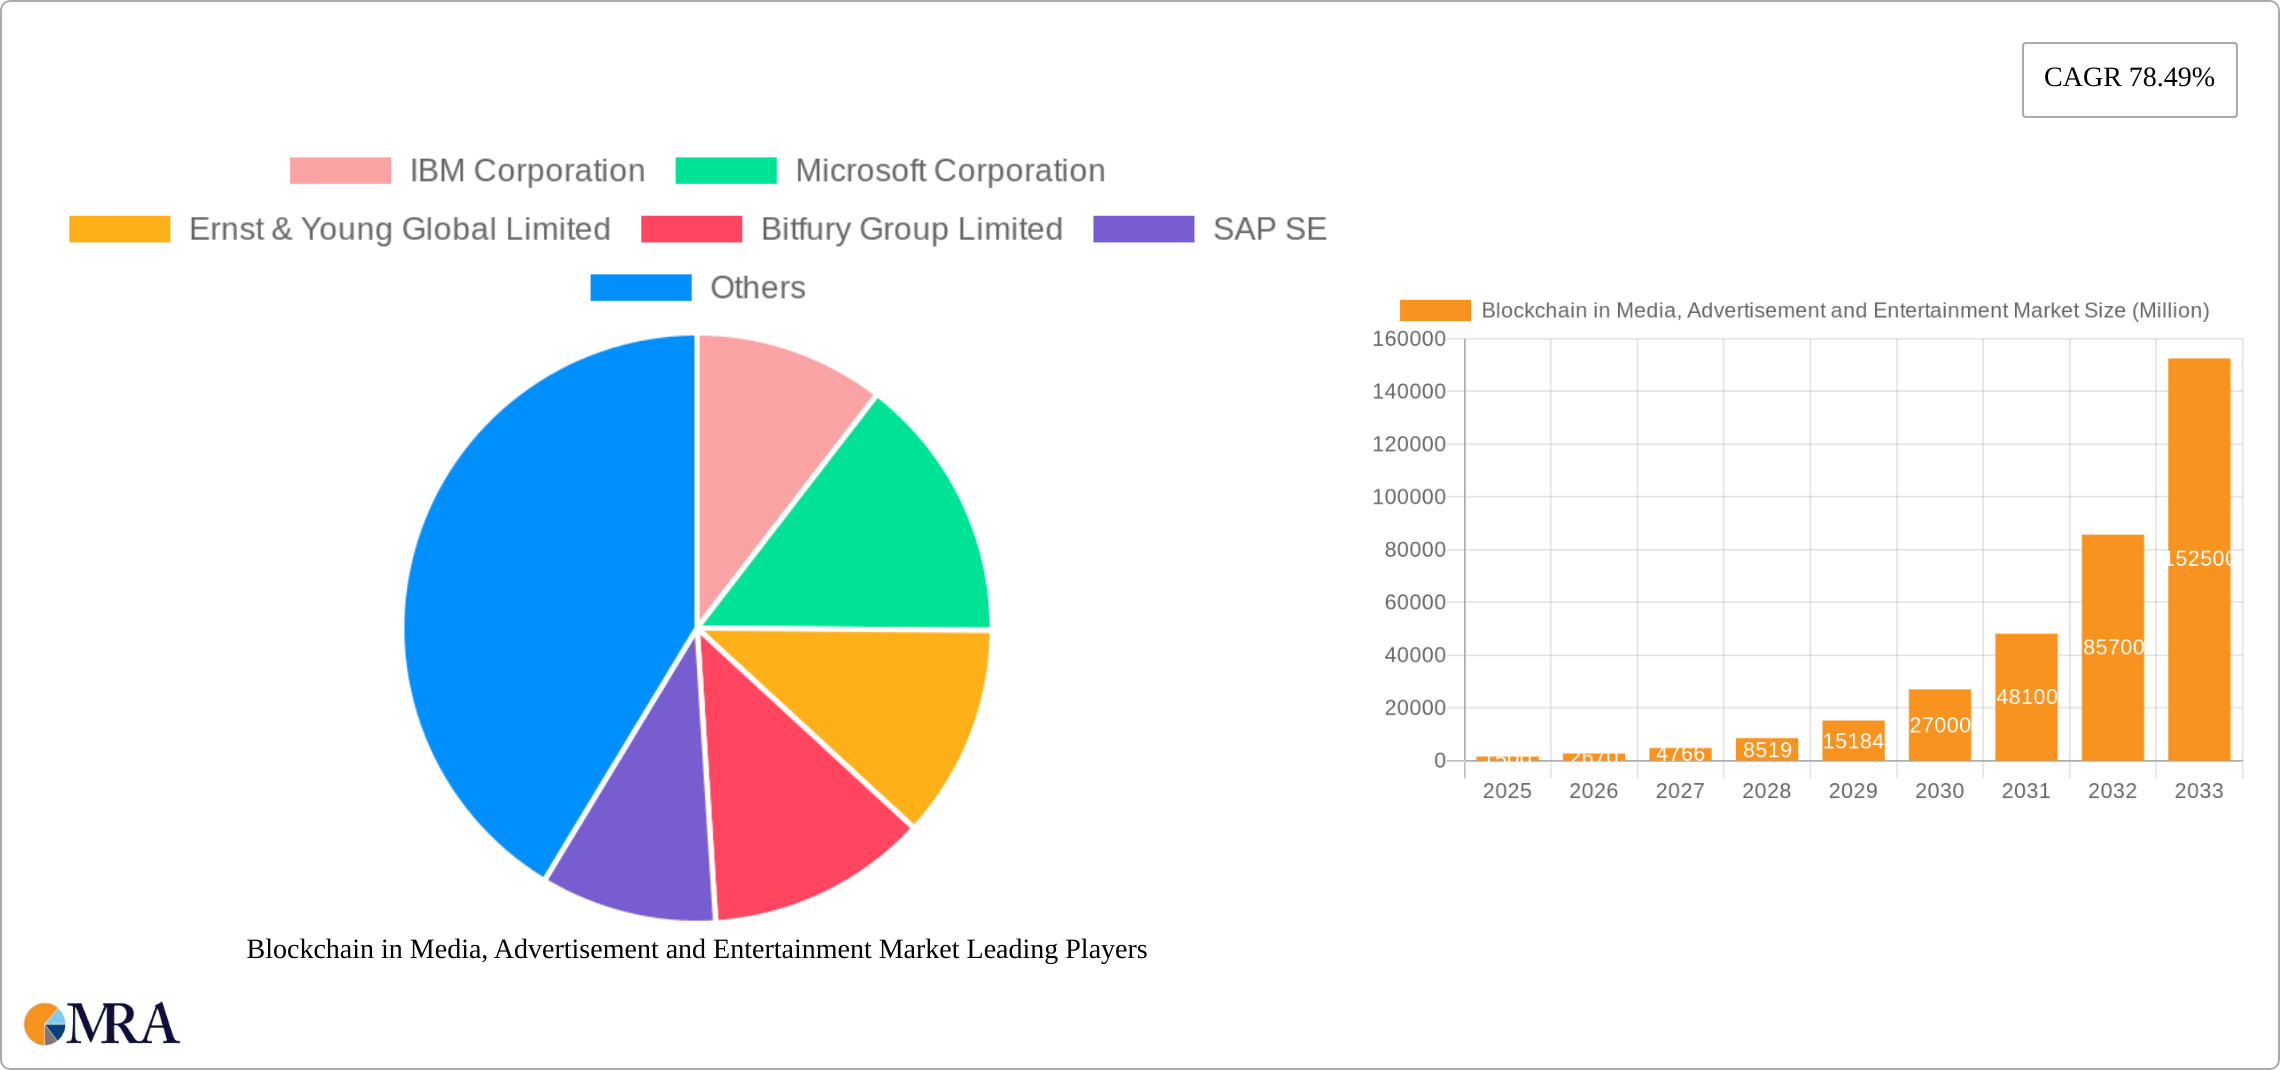Click the 2027 x-axis label
Viewport: 2280px width, 1070px height.
pyautogui.click(x=1680, y=791)
